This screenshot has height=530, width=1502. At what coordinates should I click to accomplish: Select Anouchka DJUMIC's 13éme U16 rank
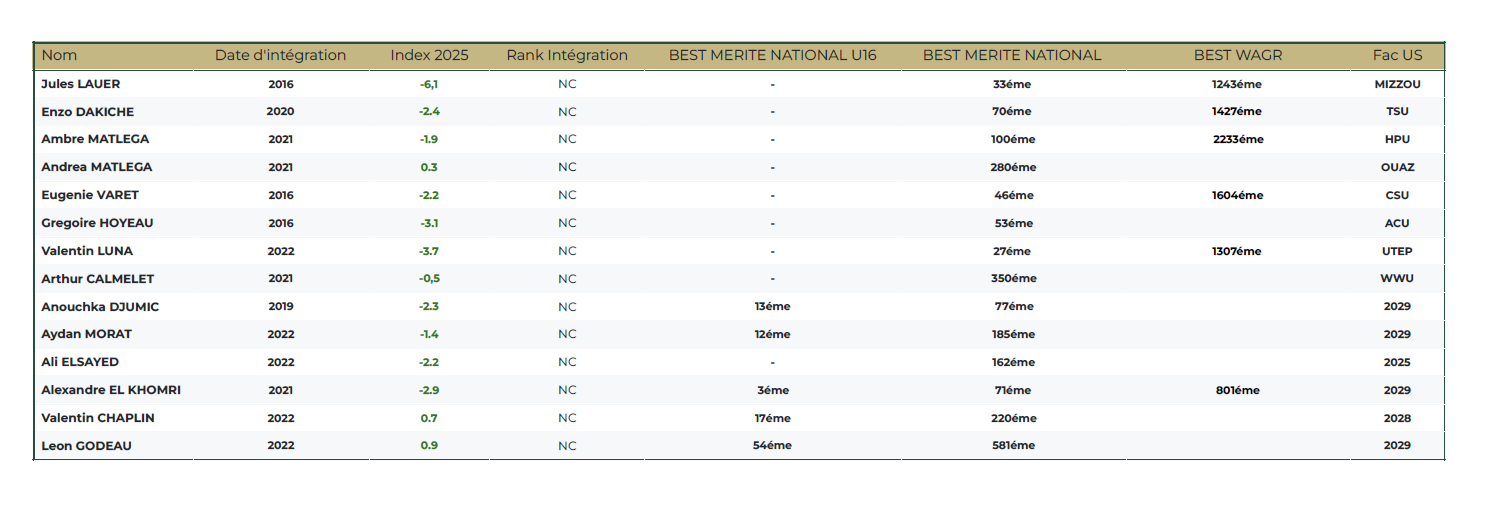772,307
